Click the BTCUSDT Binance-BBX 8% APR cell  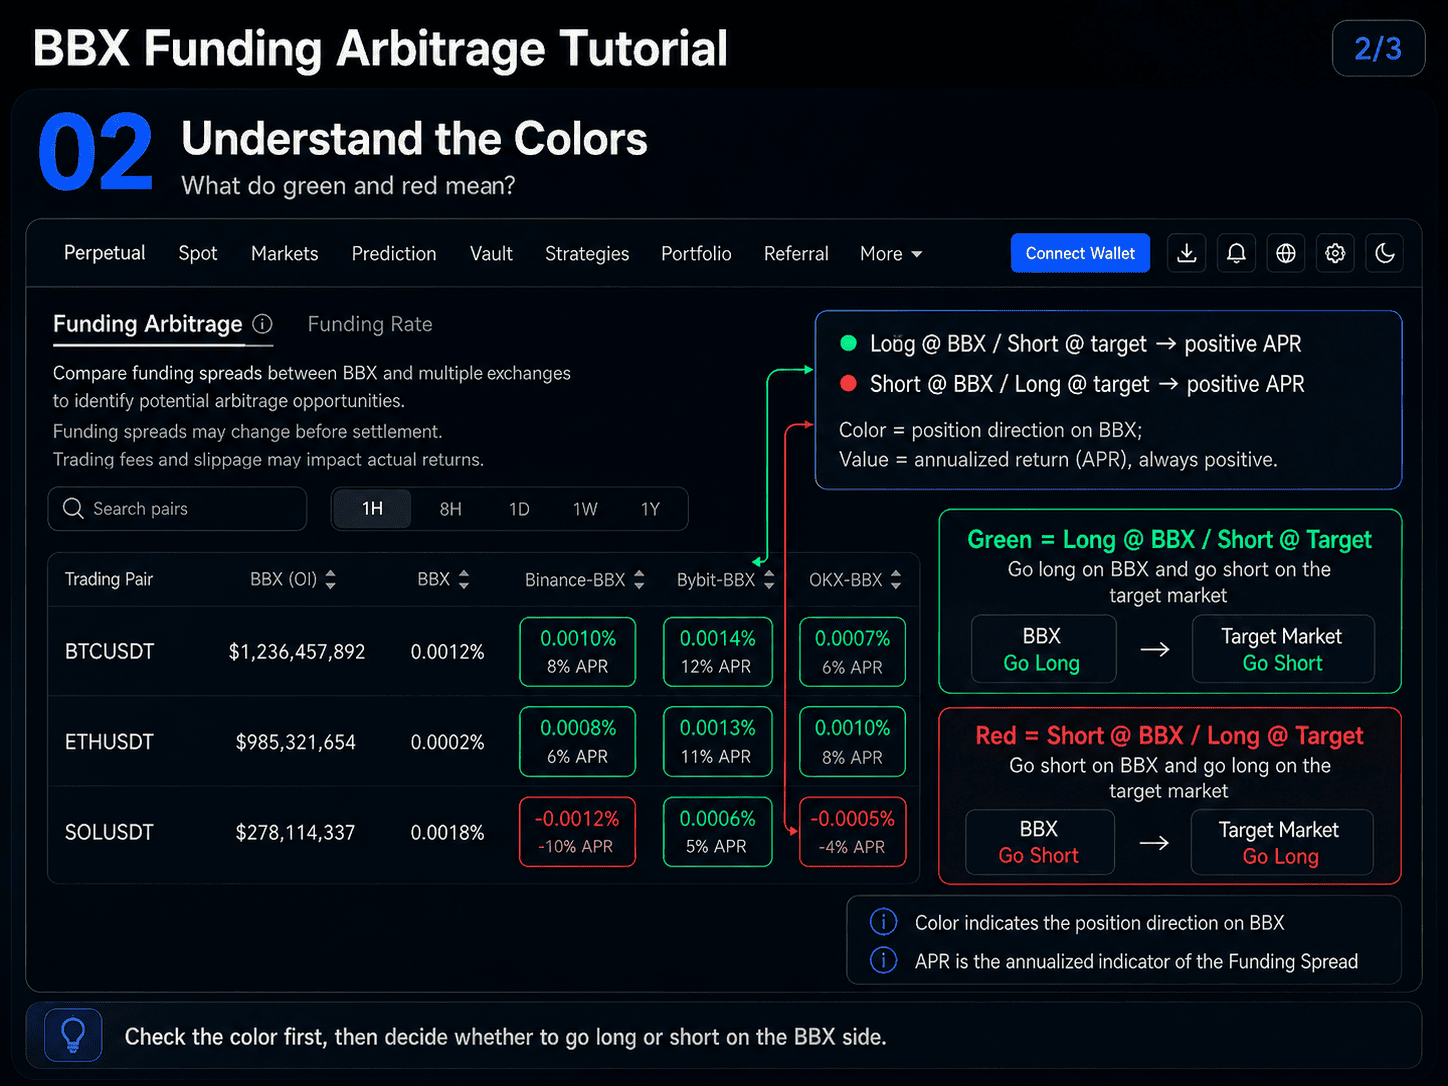click(x=578, y=652)
